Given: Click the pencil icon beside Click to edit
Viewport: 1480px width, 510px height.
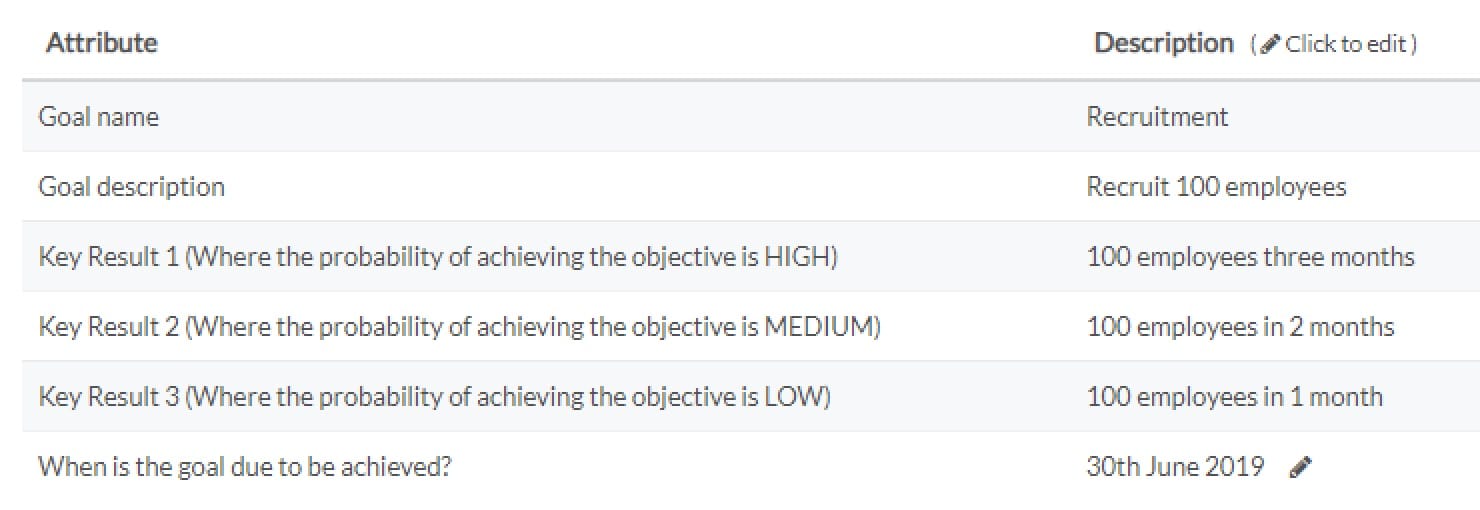Looking at the screenshot, I should 1270,45.
